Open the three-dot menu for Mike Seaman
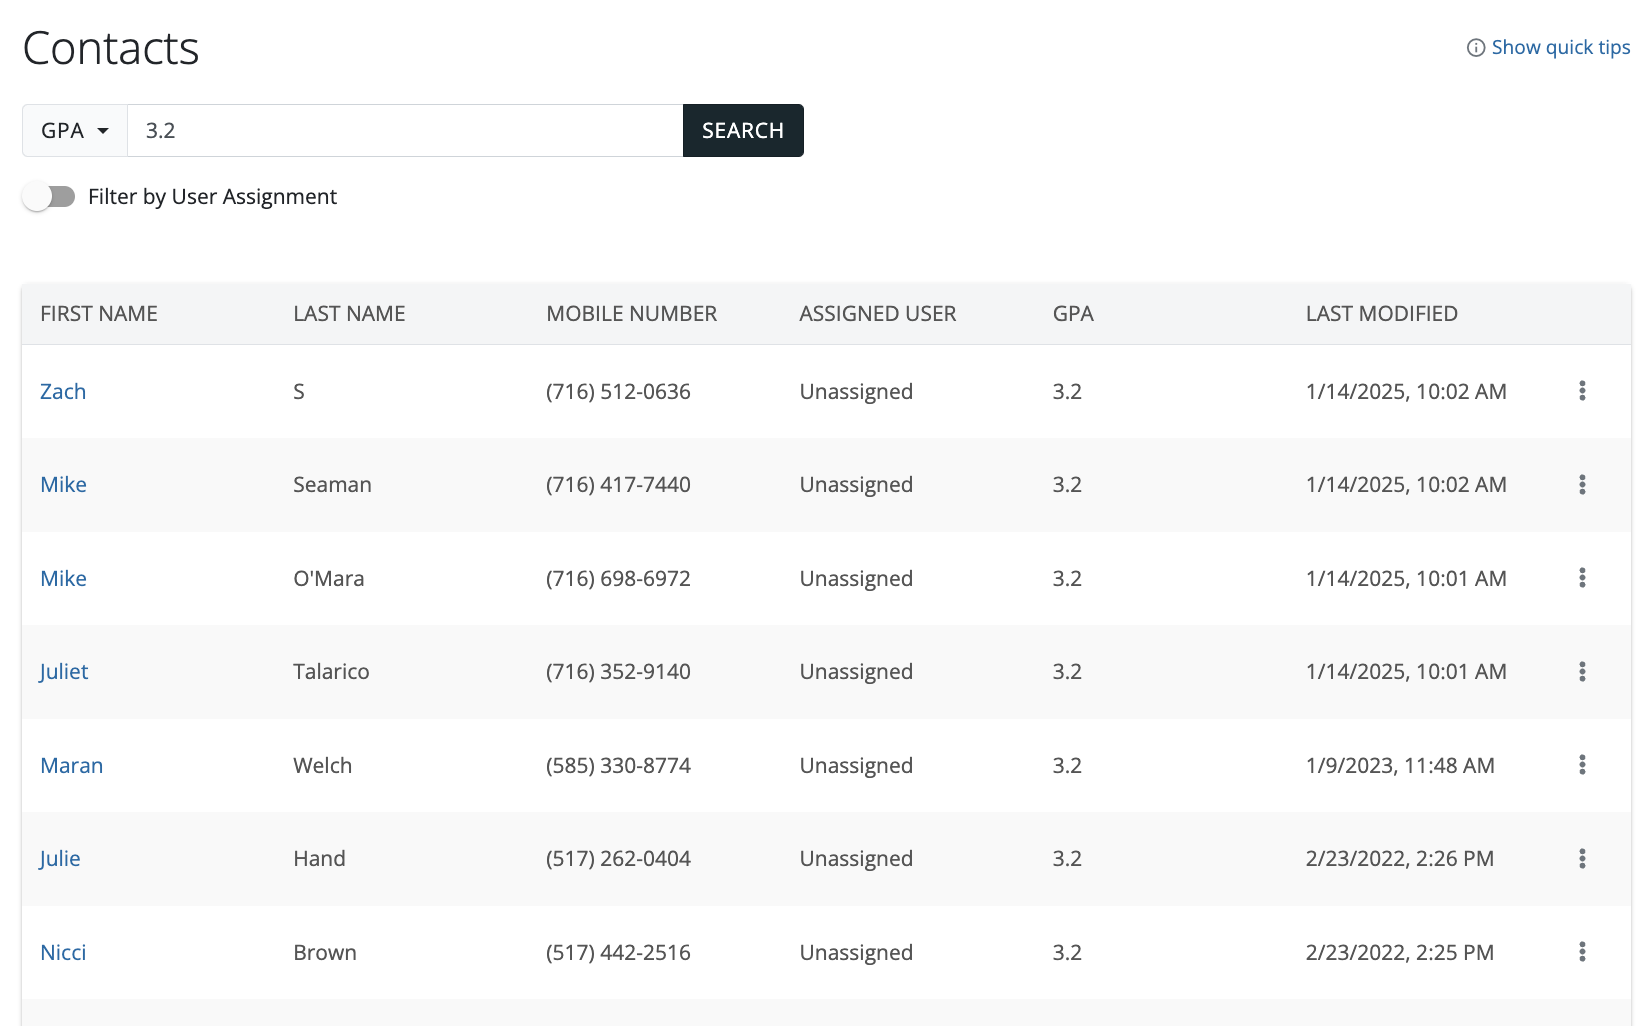Image resolution: width=1638 pixels, height=1026 pixels. (x=1581, y=485)
